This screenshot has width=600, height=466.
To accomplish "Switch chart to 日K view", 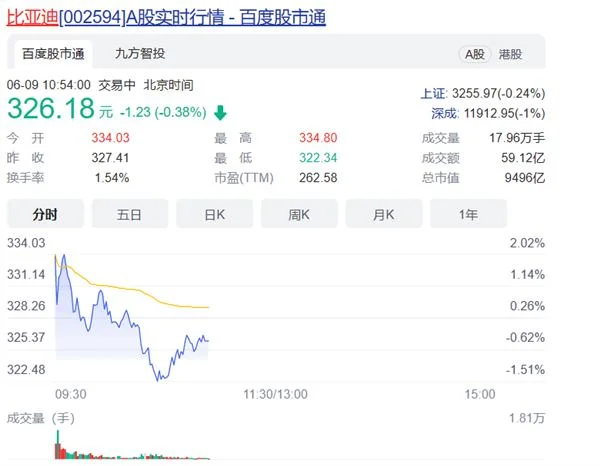I will [x=214, y=214].
